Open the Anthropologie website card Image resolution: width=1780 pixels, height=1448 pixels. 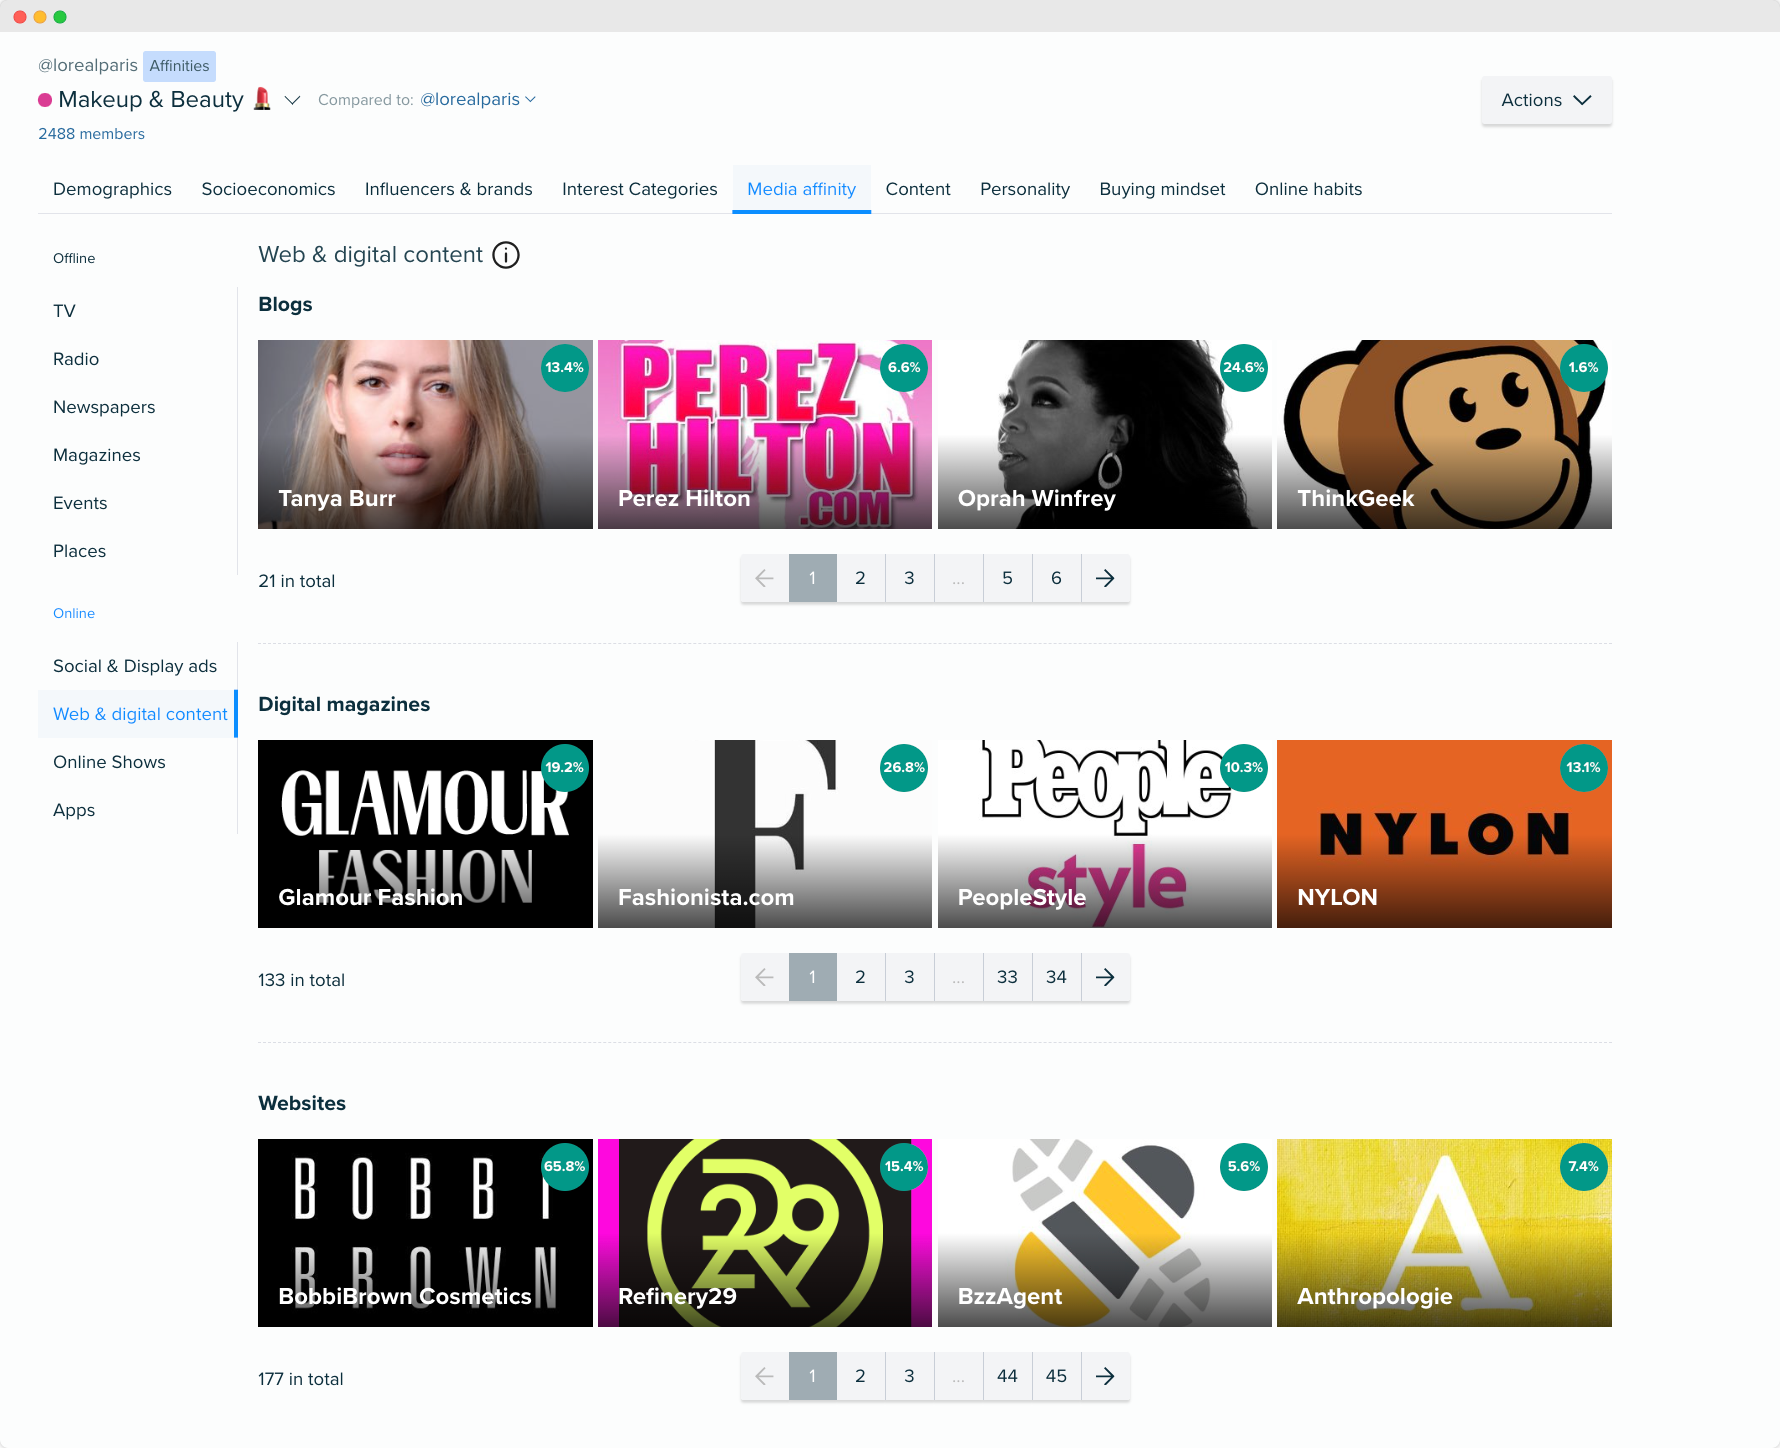pos(1444,1233)
